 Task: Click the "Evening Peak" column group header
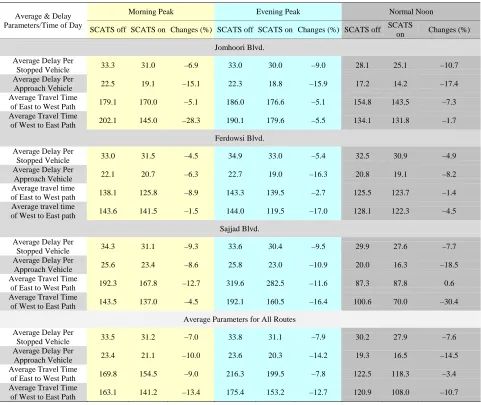(278, 12)
